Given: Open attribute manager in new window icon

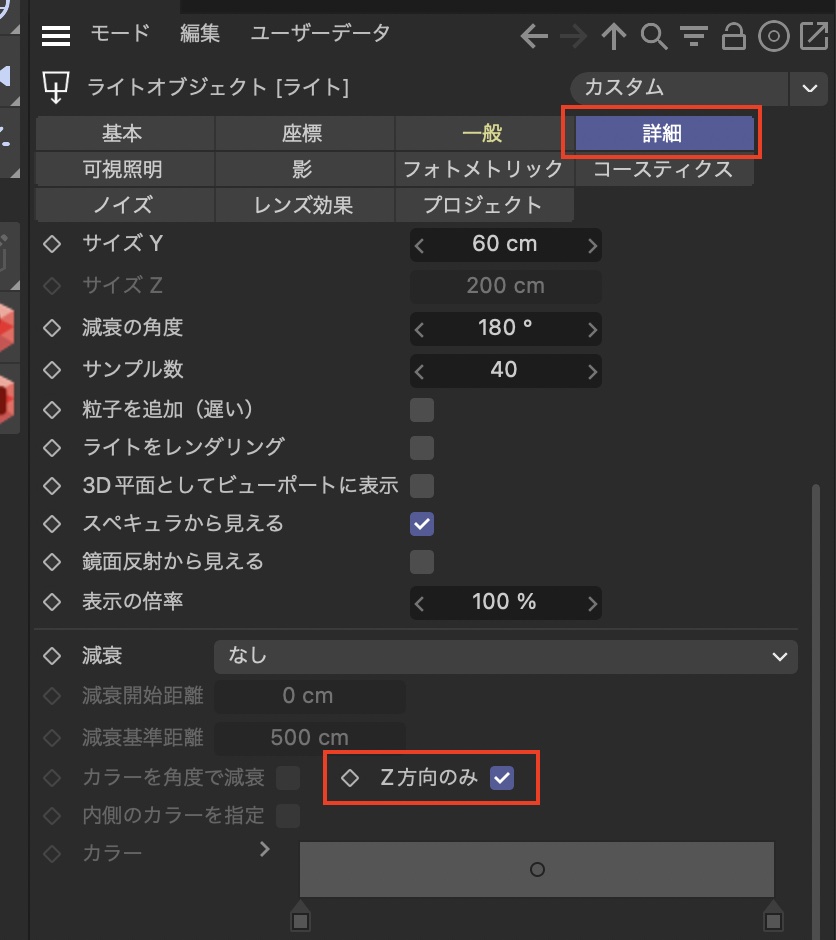Looking at the screenshot, I should pos(813,37).
